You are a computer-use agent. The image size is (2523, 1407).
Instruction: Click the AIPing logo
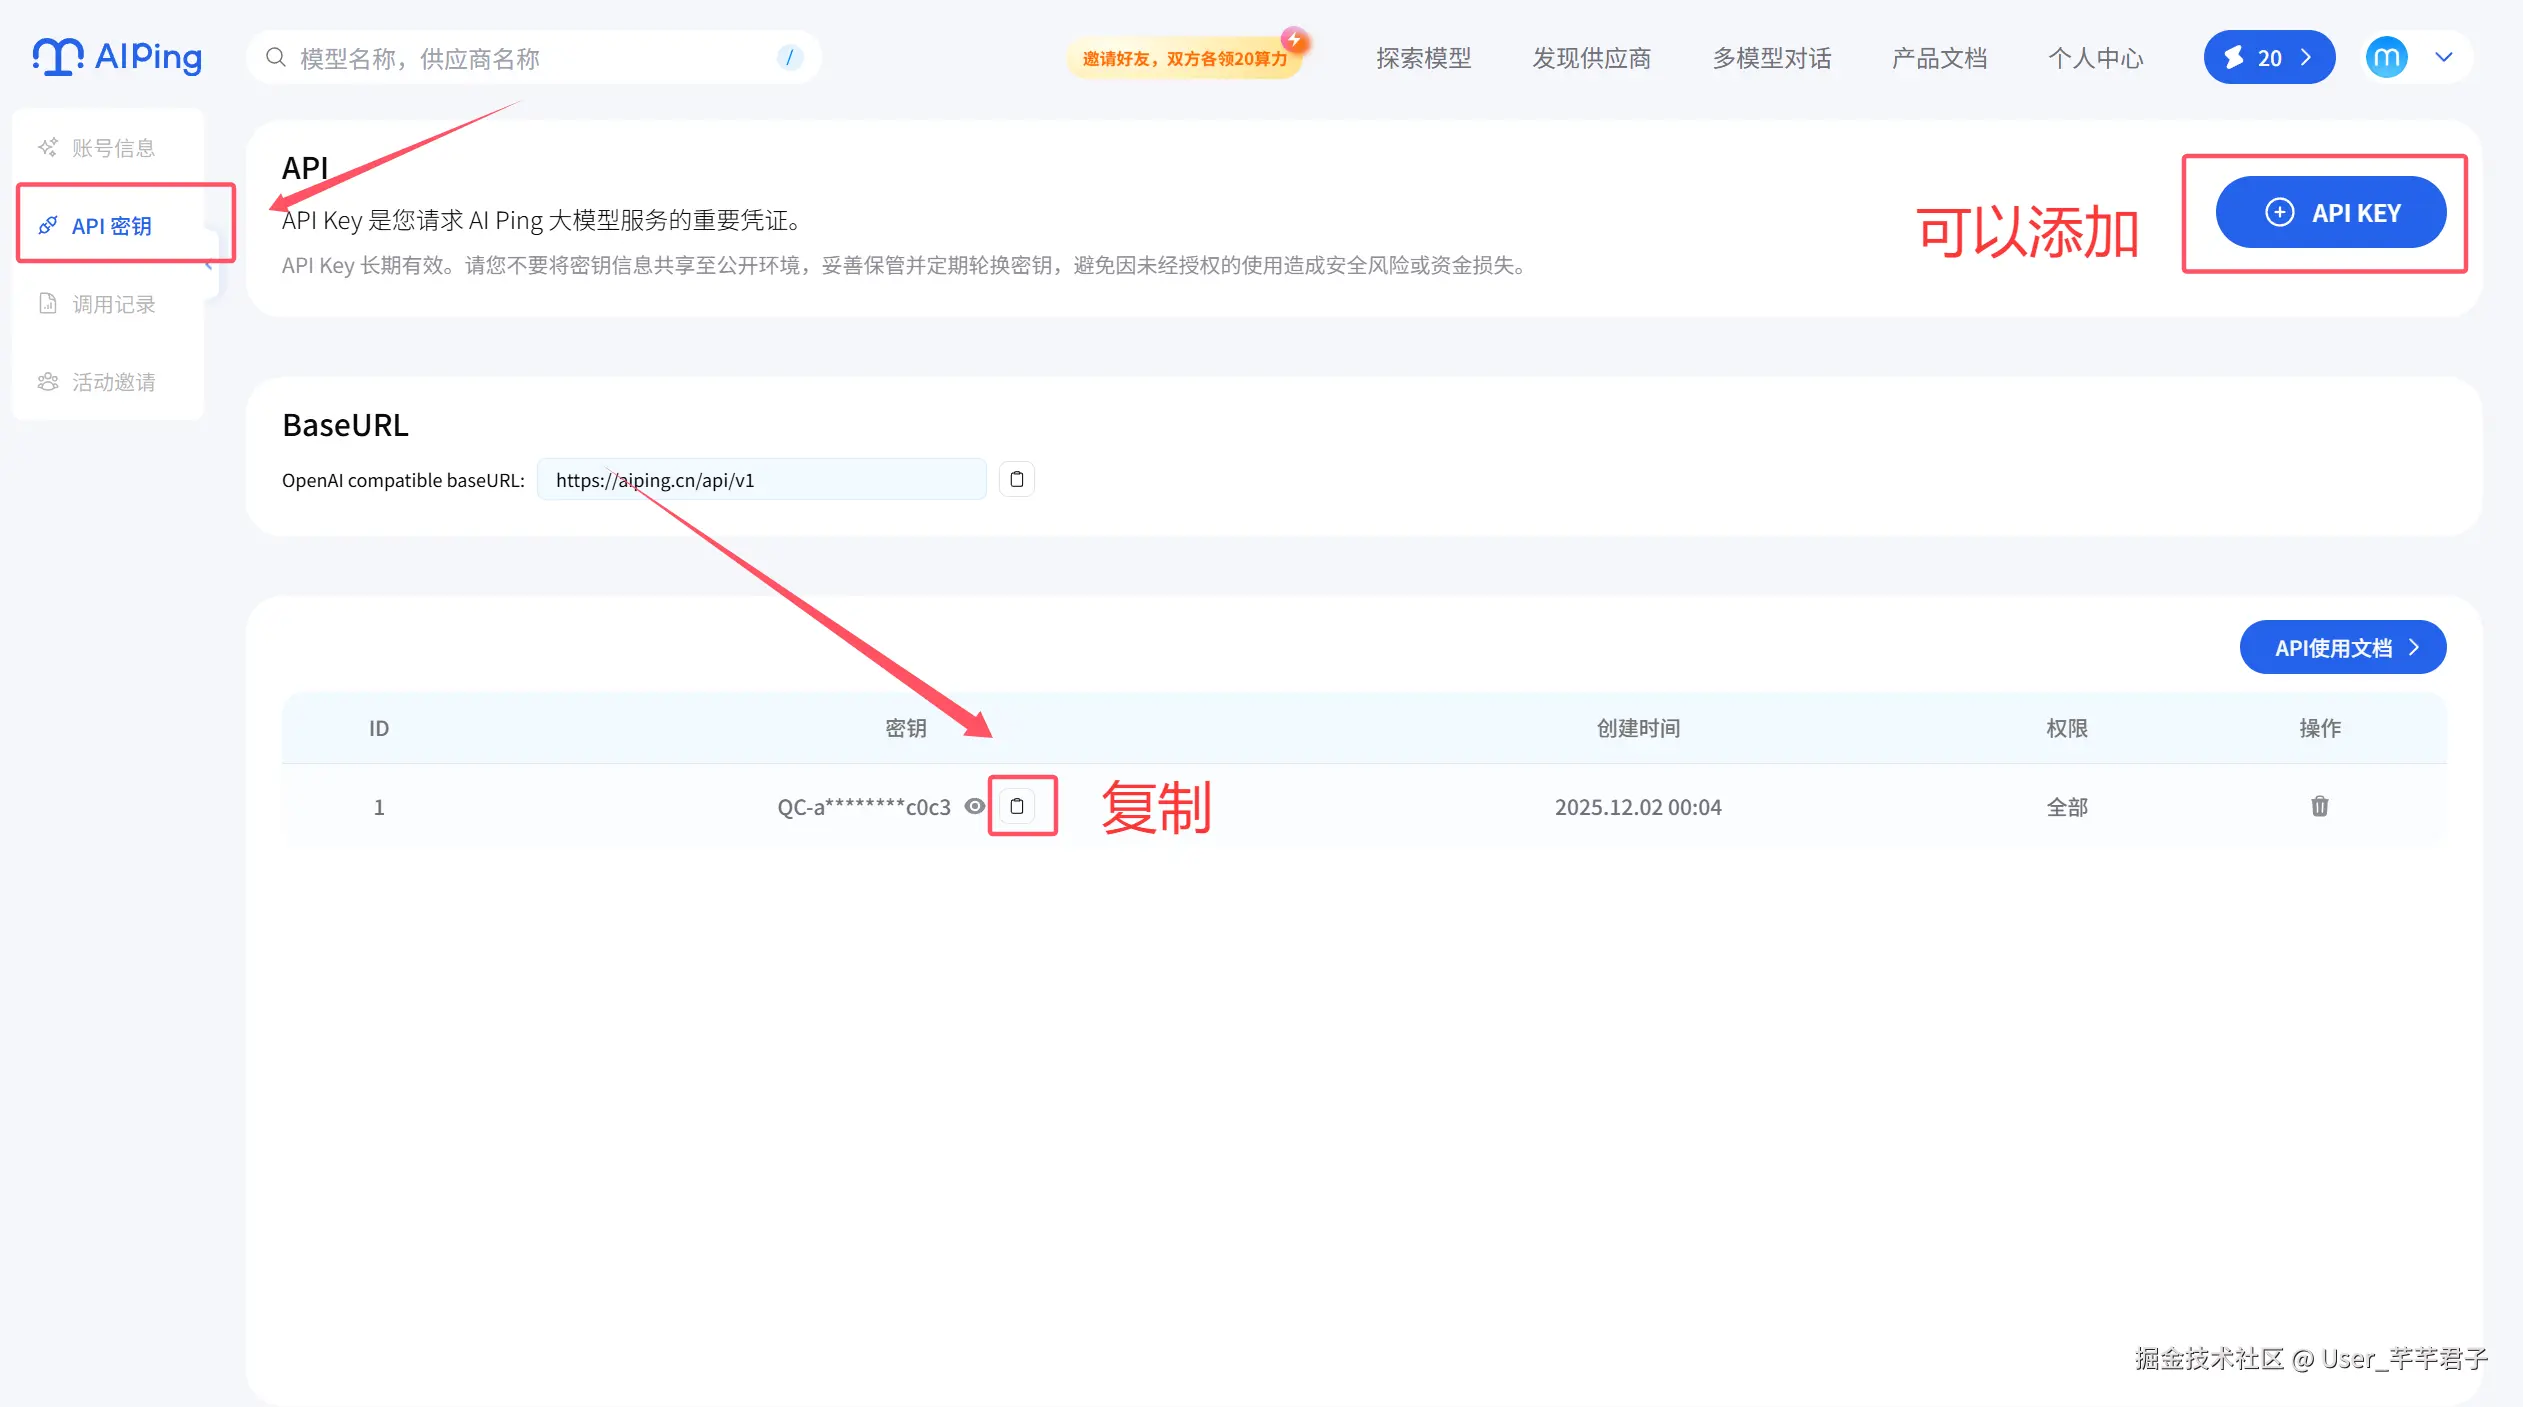(117, 57)
